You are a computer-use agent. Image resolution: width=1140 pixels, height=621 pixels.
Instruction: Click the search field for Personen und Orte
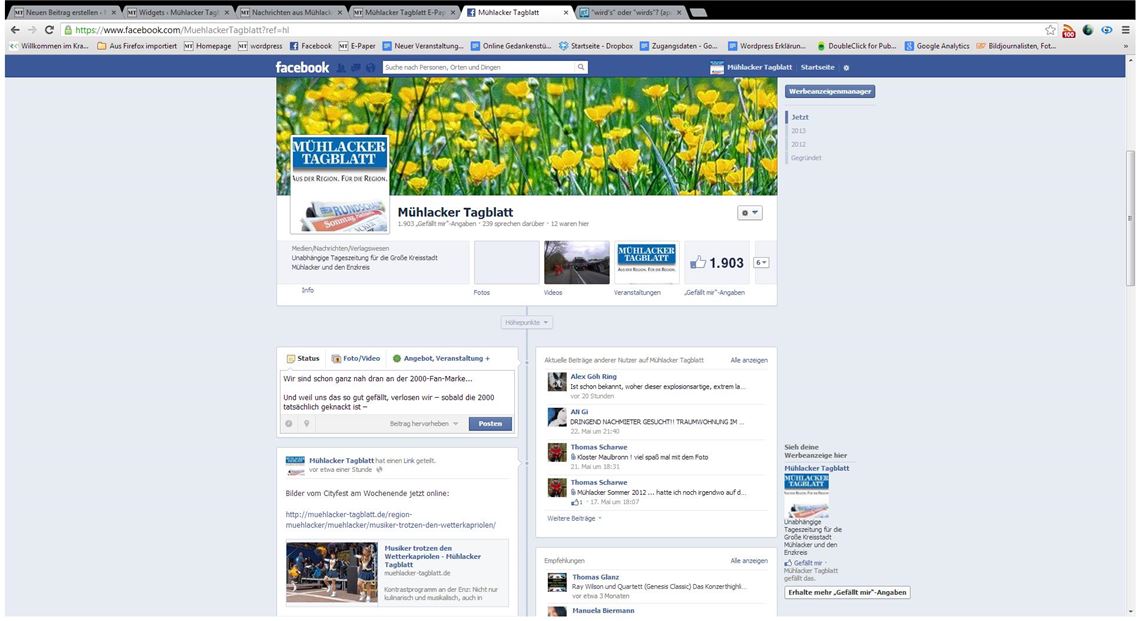pyautogui.click(x=470, y=66)
